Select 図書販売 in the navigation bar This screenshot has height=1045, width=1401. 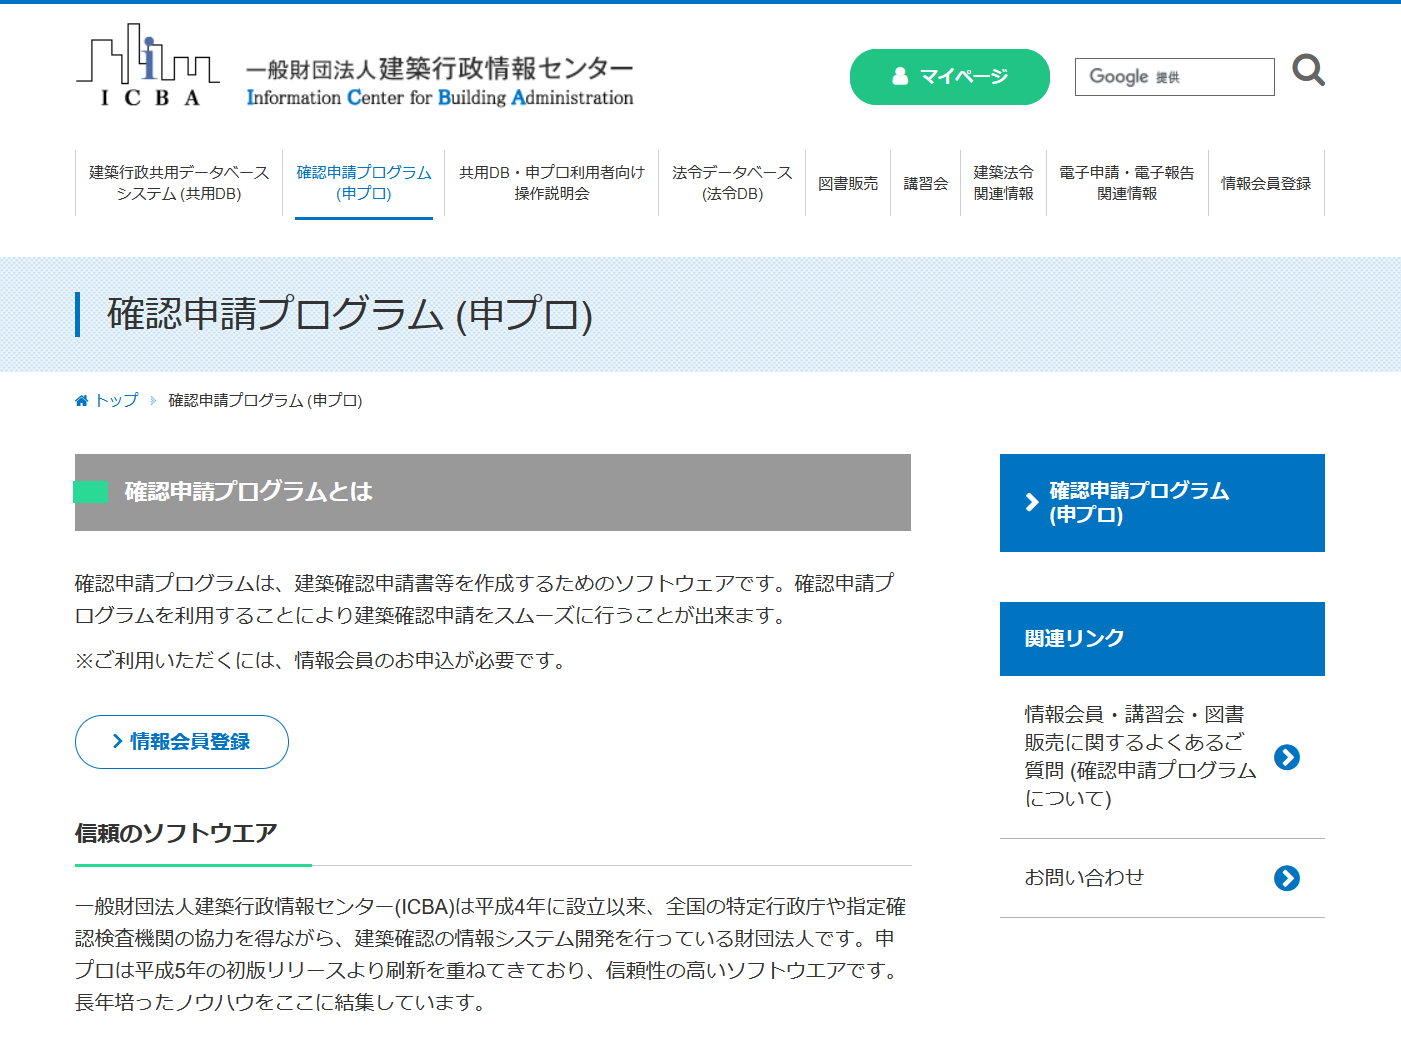click(x=848, y=183)
